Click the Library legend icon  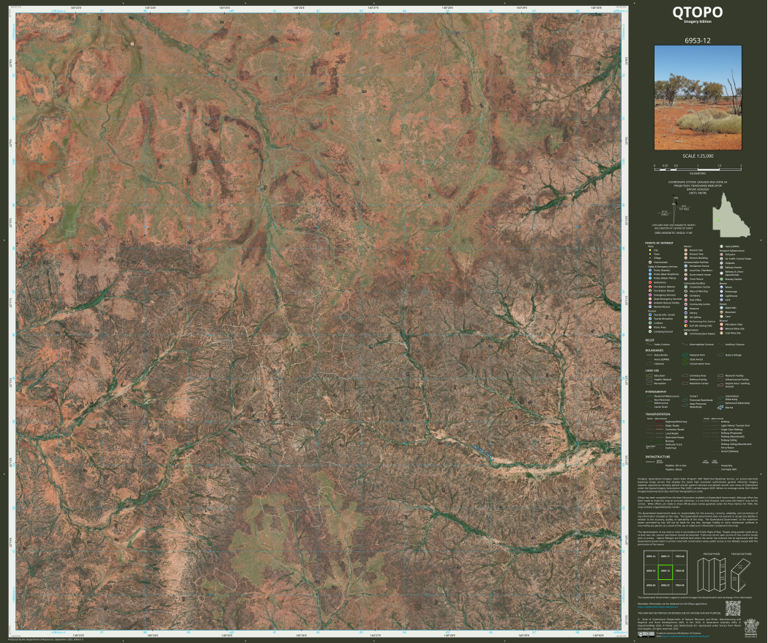point(686,312)
